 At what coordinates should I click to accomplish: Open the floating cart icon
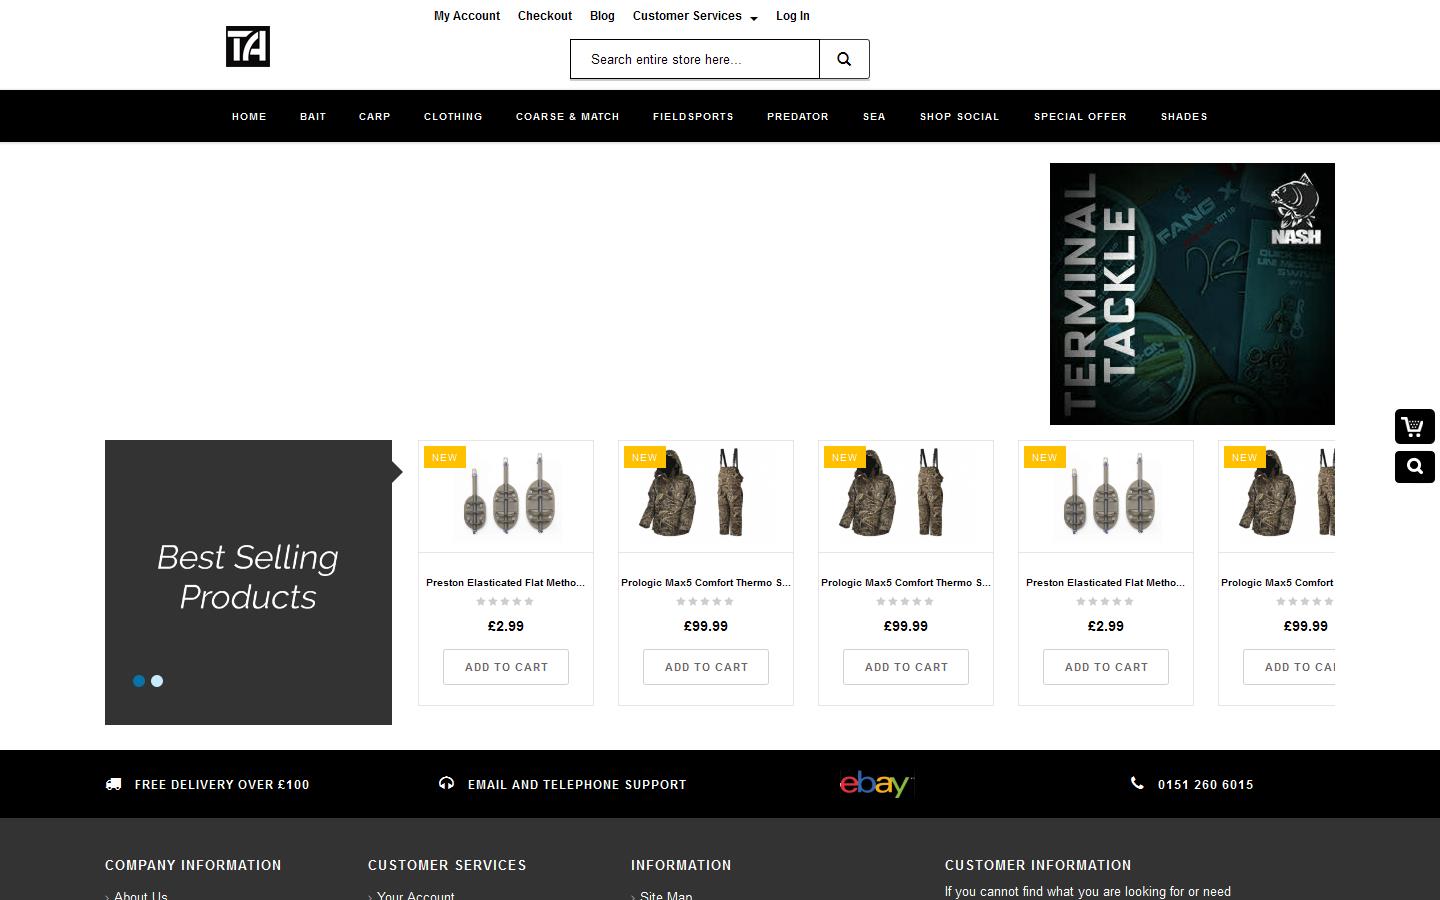(x=1414, y=427)
